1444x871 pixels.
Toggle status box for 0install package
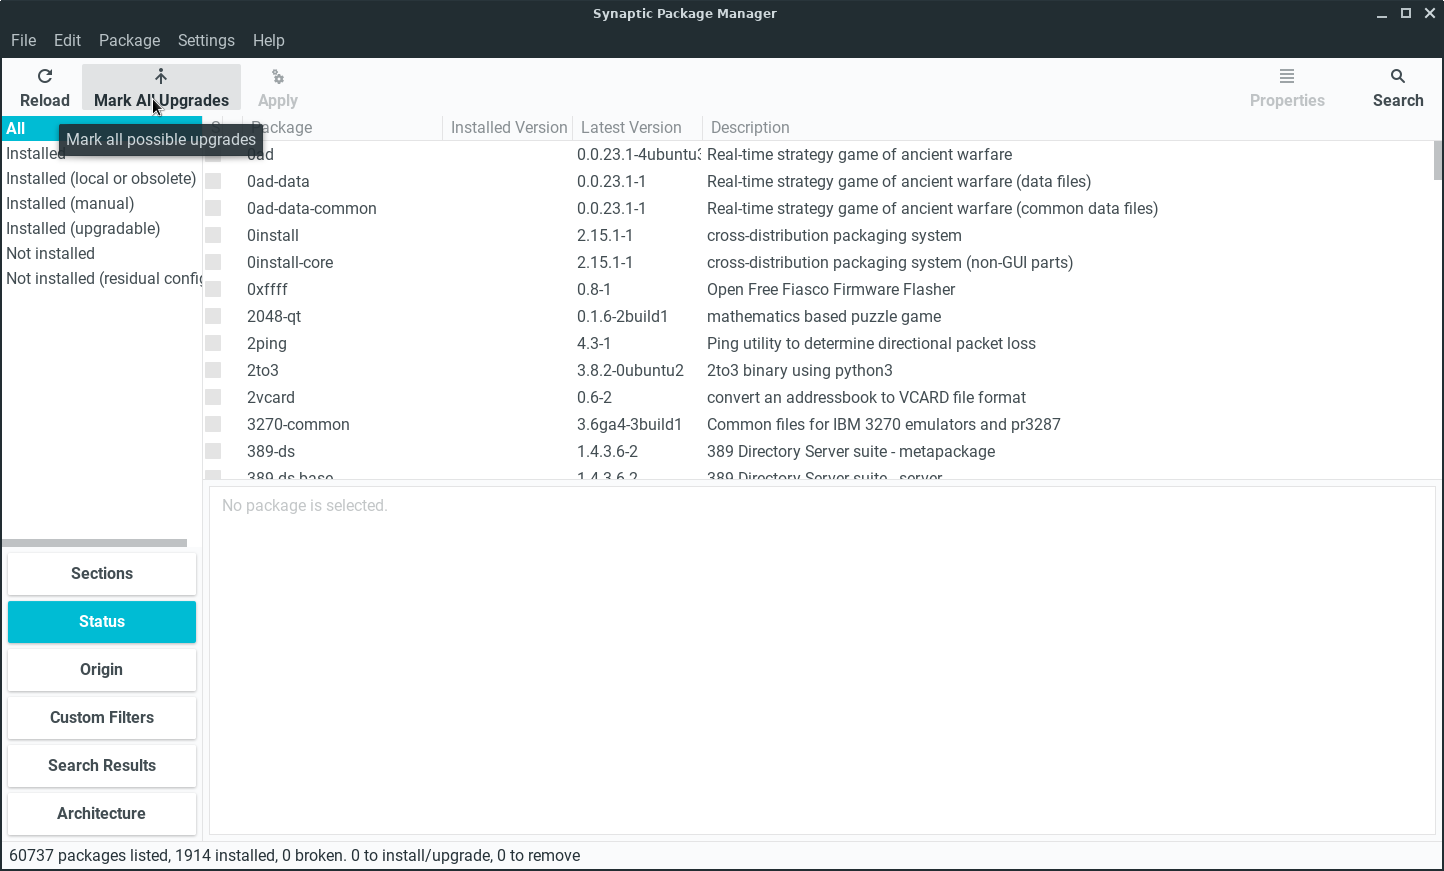click(x=213, y=235)
